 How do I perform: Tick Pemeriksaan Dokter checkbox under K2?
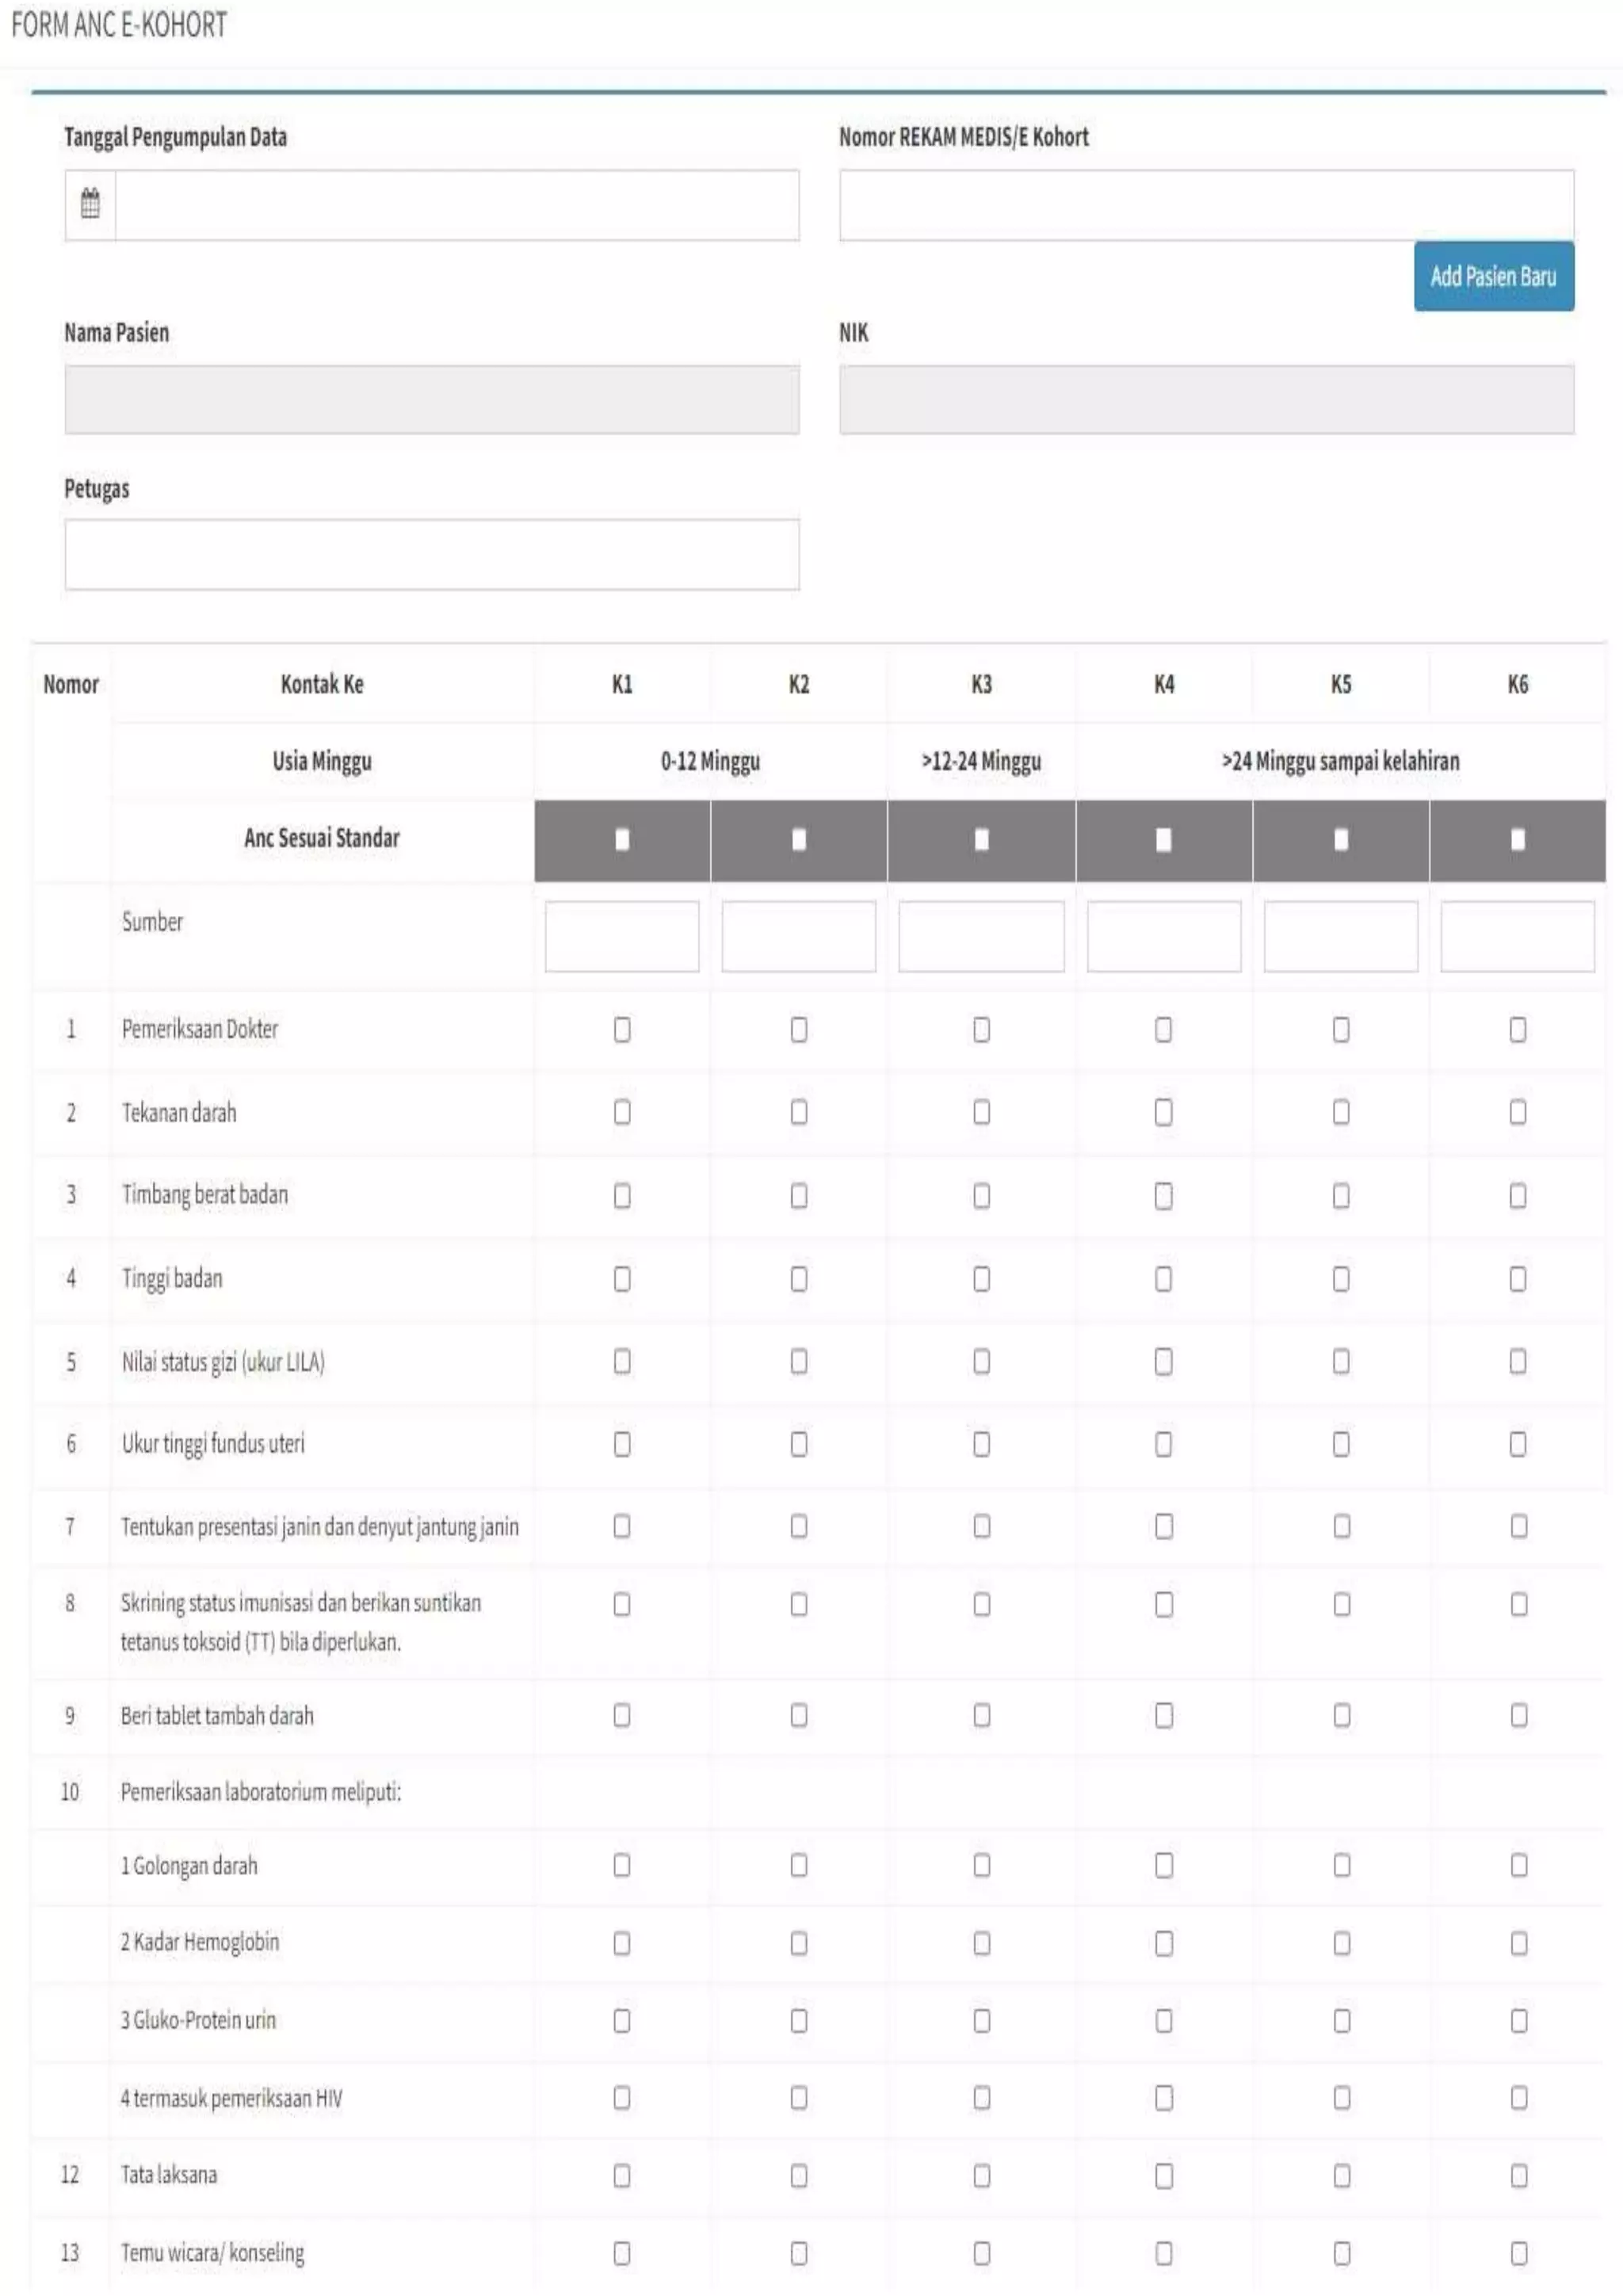[798, 1029]
